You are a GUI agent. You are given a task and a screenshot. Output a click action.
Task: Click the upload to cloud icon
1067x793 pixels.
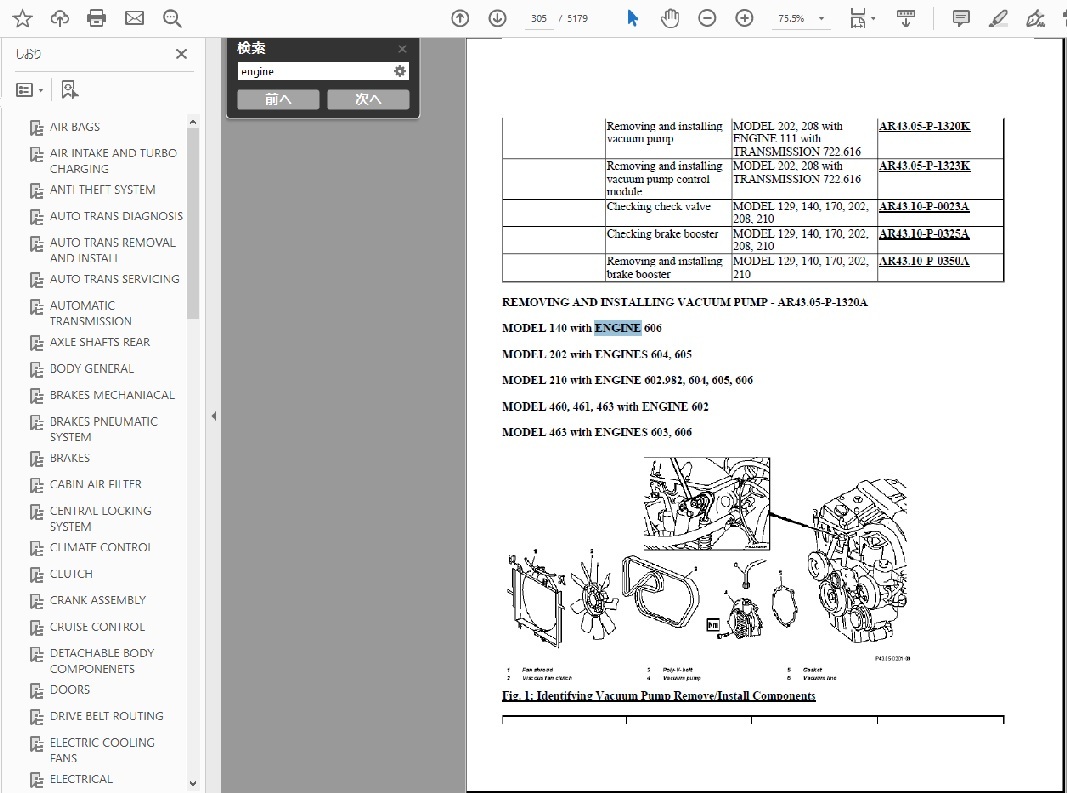tap(59, 18)
